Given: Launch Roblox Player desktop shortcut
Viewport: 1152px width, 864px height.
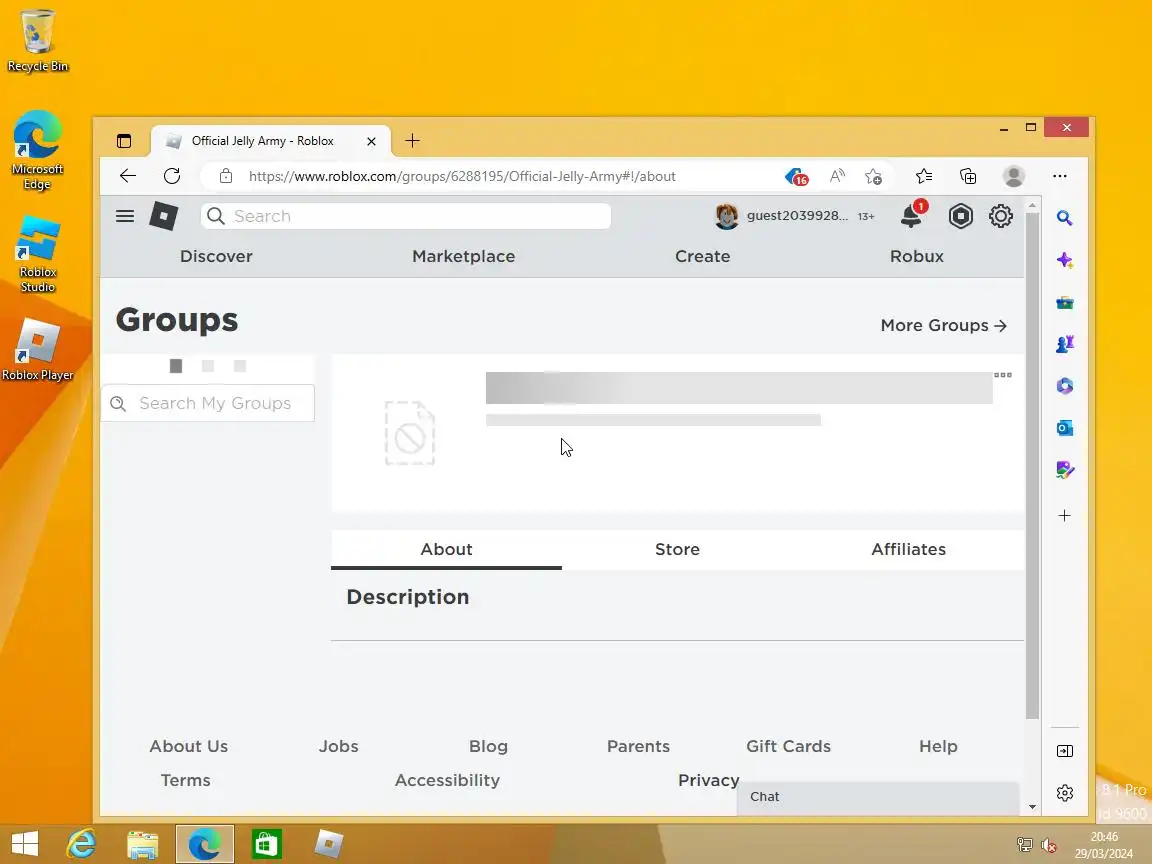Looking at the screenshot, I should pos(37,350).
